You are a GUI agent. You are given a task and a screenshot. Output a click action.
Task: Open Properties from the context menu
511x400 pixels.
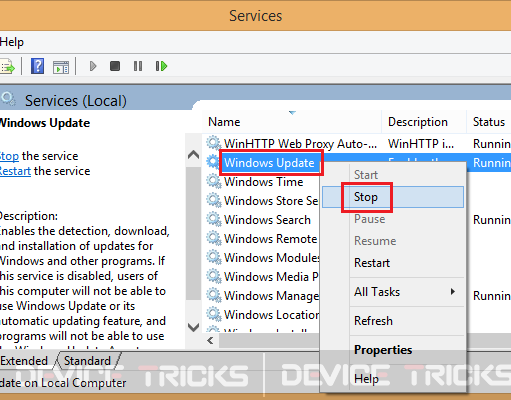coord(383,350)
